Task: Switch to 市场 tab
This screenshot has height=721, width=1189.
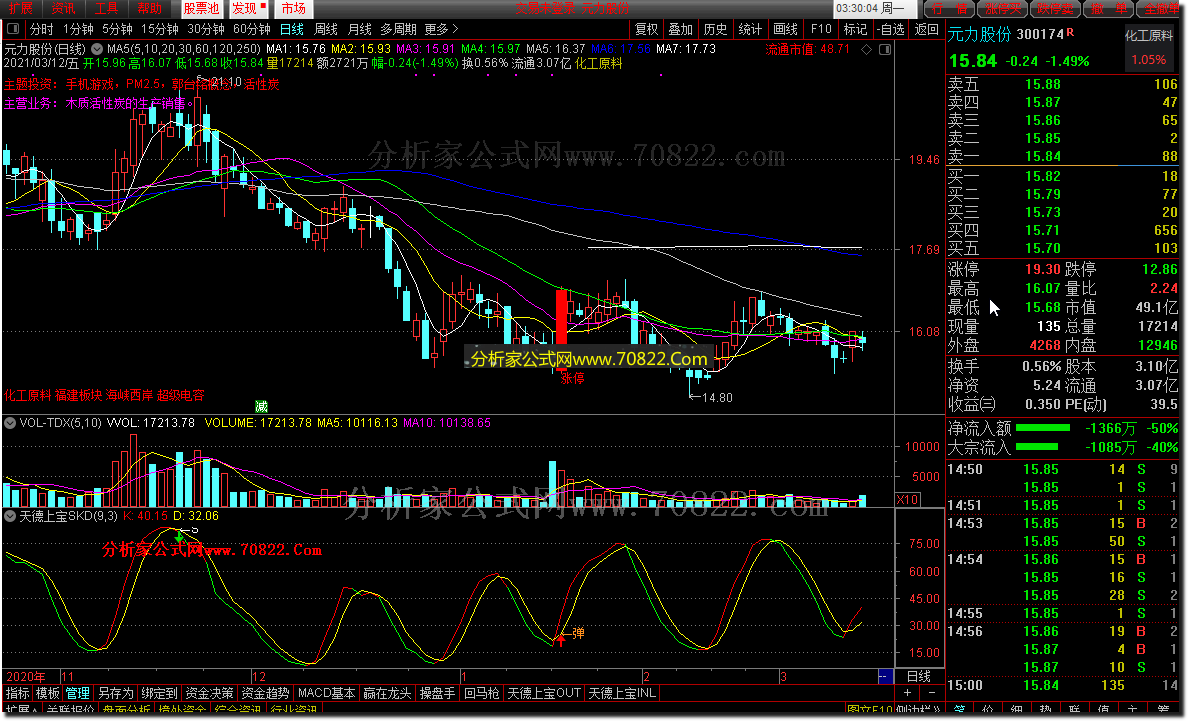Action: click(x=293, y=8)
